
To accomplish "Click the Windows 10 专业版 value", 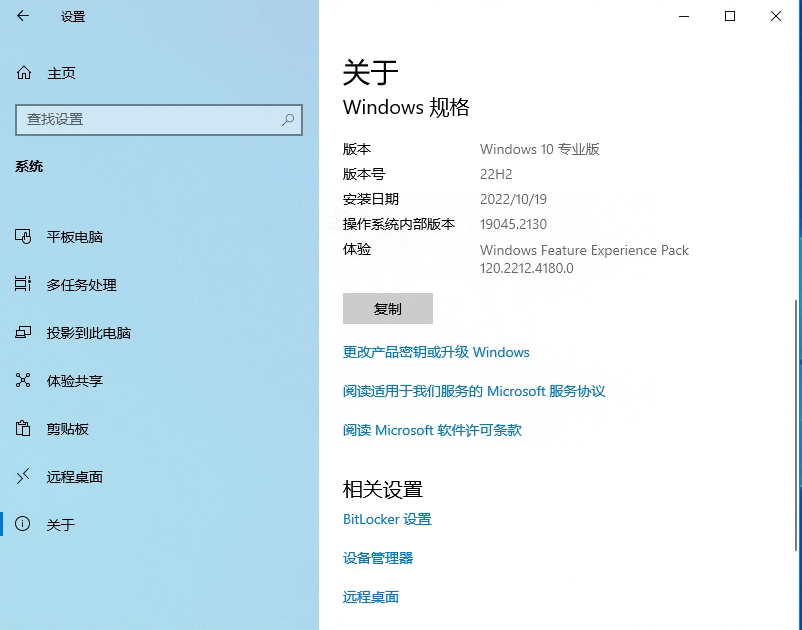I will coord(540,149).
